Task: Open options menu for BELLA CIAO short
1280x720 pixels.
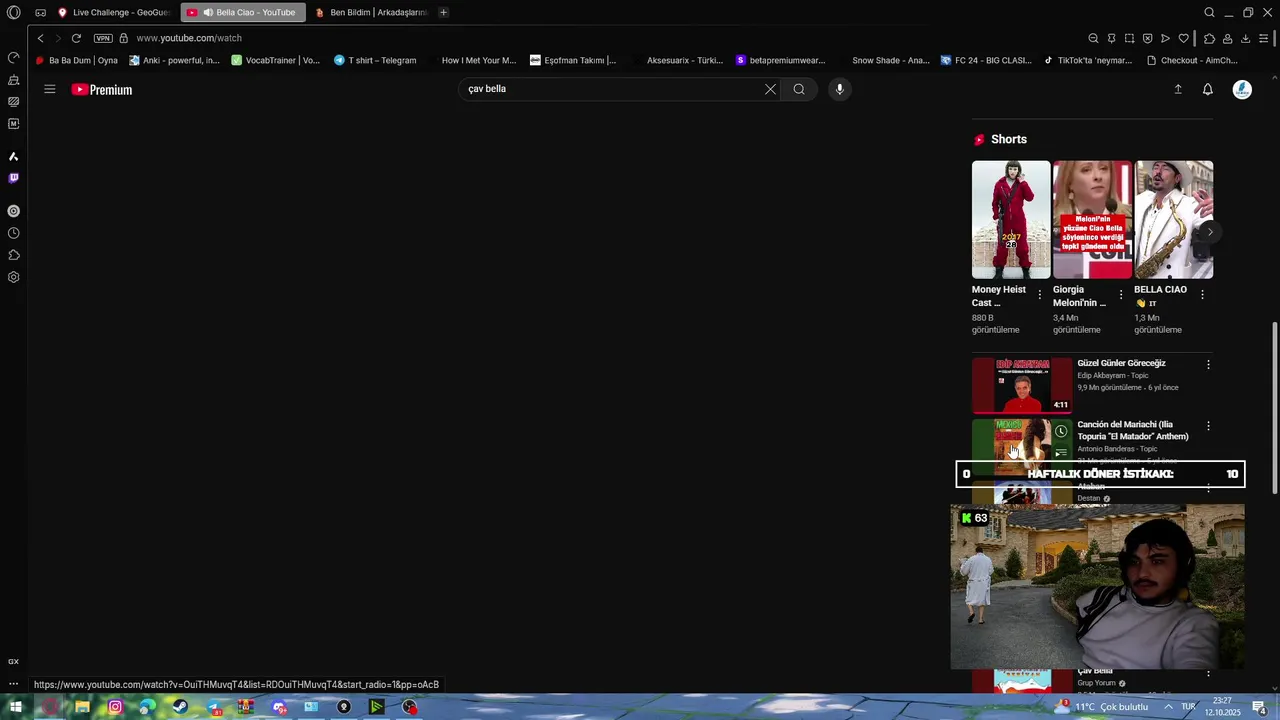Action: (x=1202, y=295)
